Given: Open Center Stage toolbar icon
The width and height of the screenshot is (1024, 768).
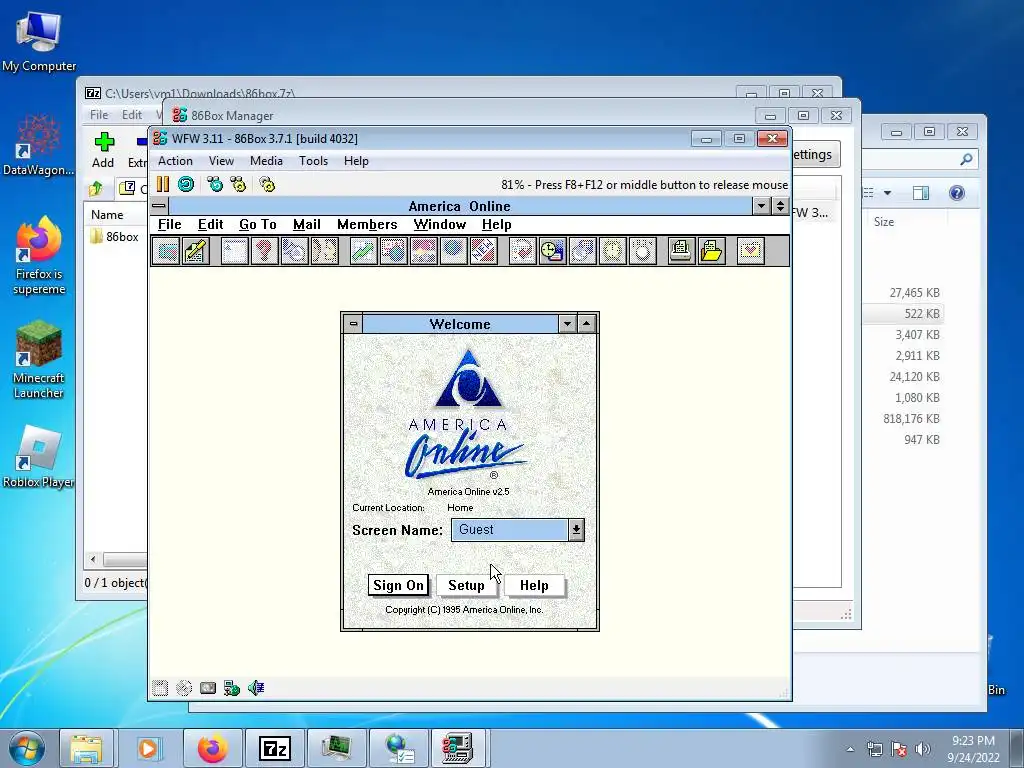Looking at the screenshot, I should [x=423, y=251].
